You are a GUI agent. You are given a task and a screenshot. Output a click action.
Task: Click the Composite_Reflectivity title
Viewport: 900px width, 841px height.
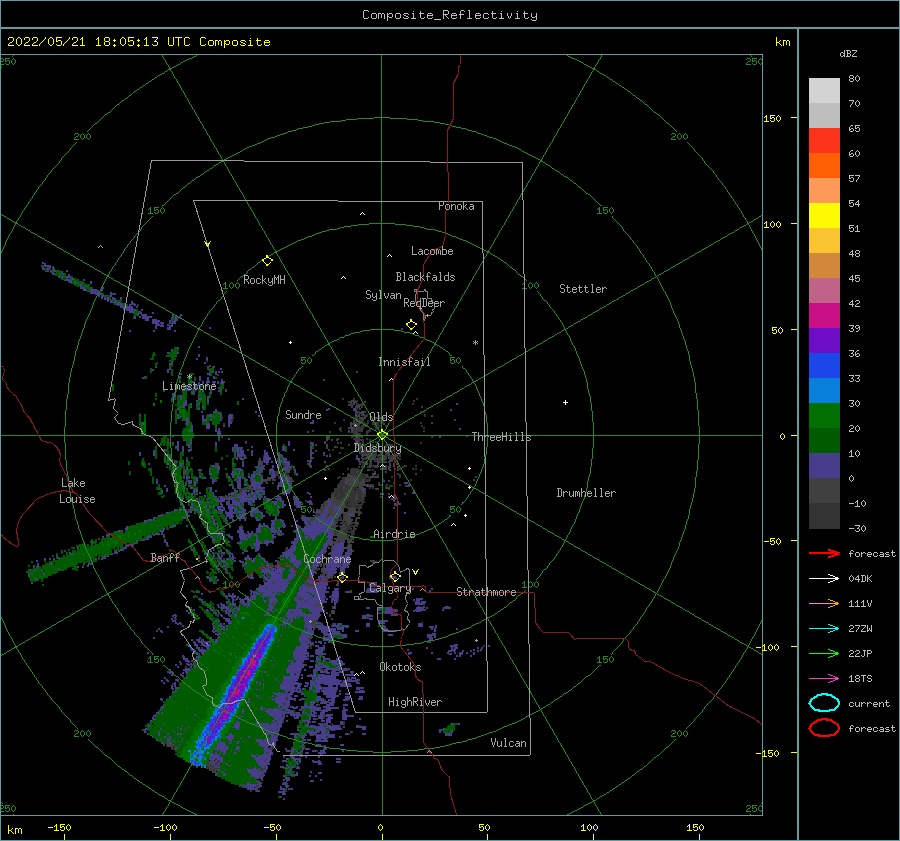pos(450,15)
